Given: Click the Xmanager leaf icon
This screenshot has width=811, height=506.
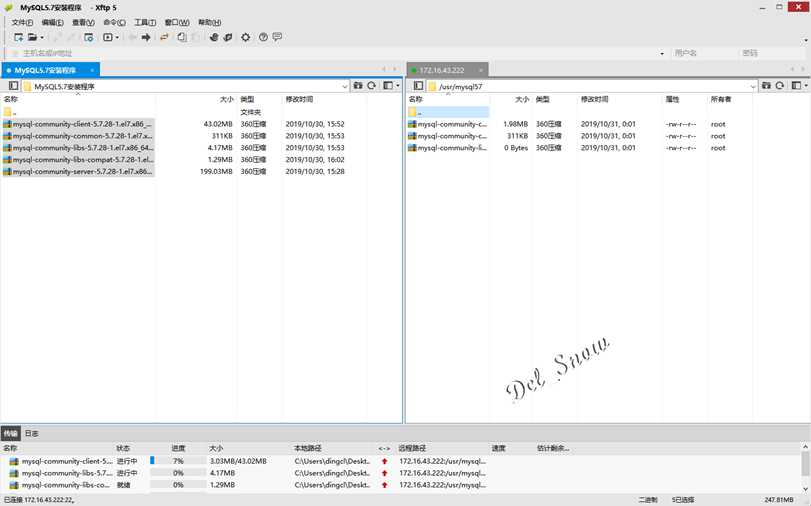Looking at the screenshot, I should click(x=228, y=37).
